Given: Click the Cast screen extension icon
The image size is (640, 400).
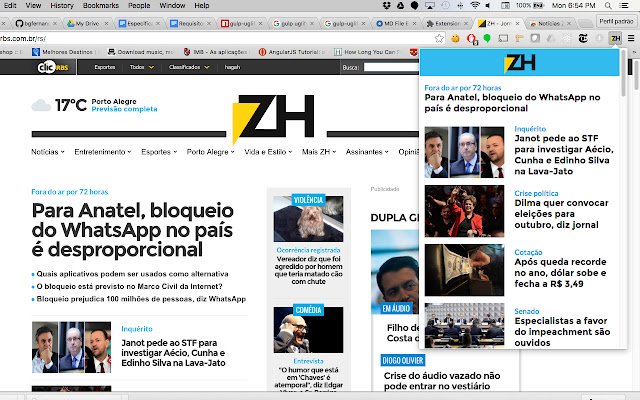Looking at the screenshot, I should (503, 38).
